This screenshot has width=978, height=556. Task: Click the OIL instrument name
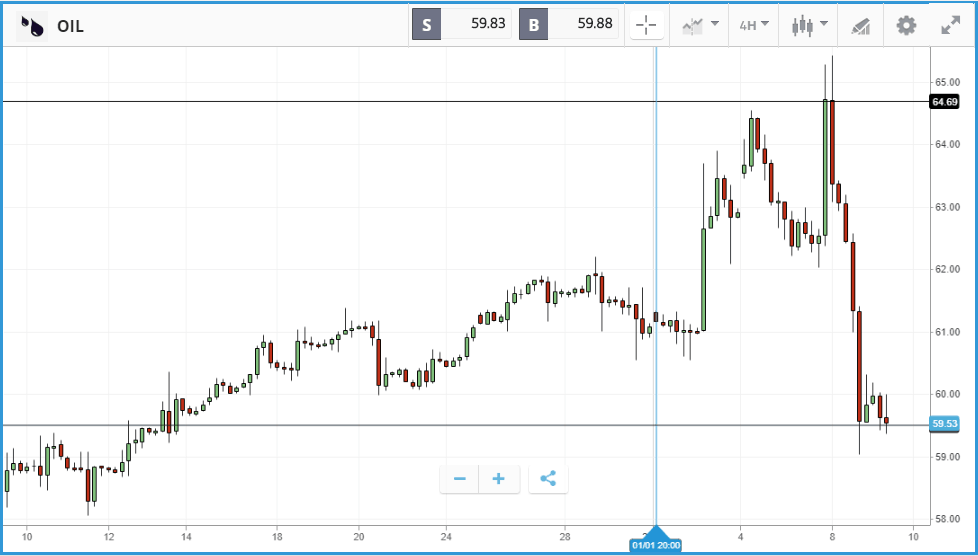pos(70,26)
